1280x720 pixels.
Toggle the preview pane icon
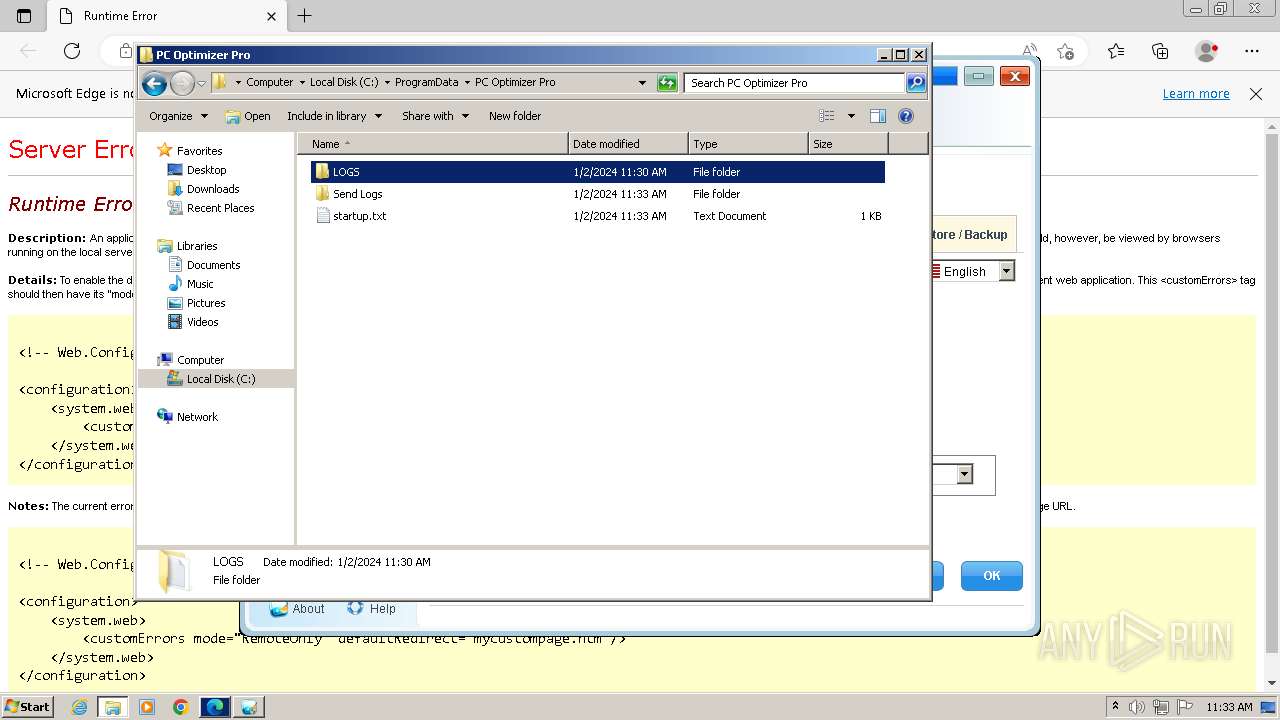point(878,116)
